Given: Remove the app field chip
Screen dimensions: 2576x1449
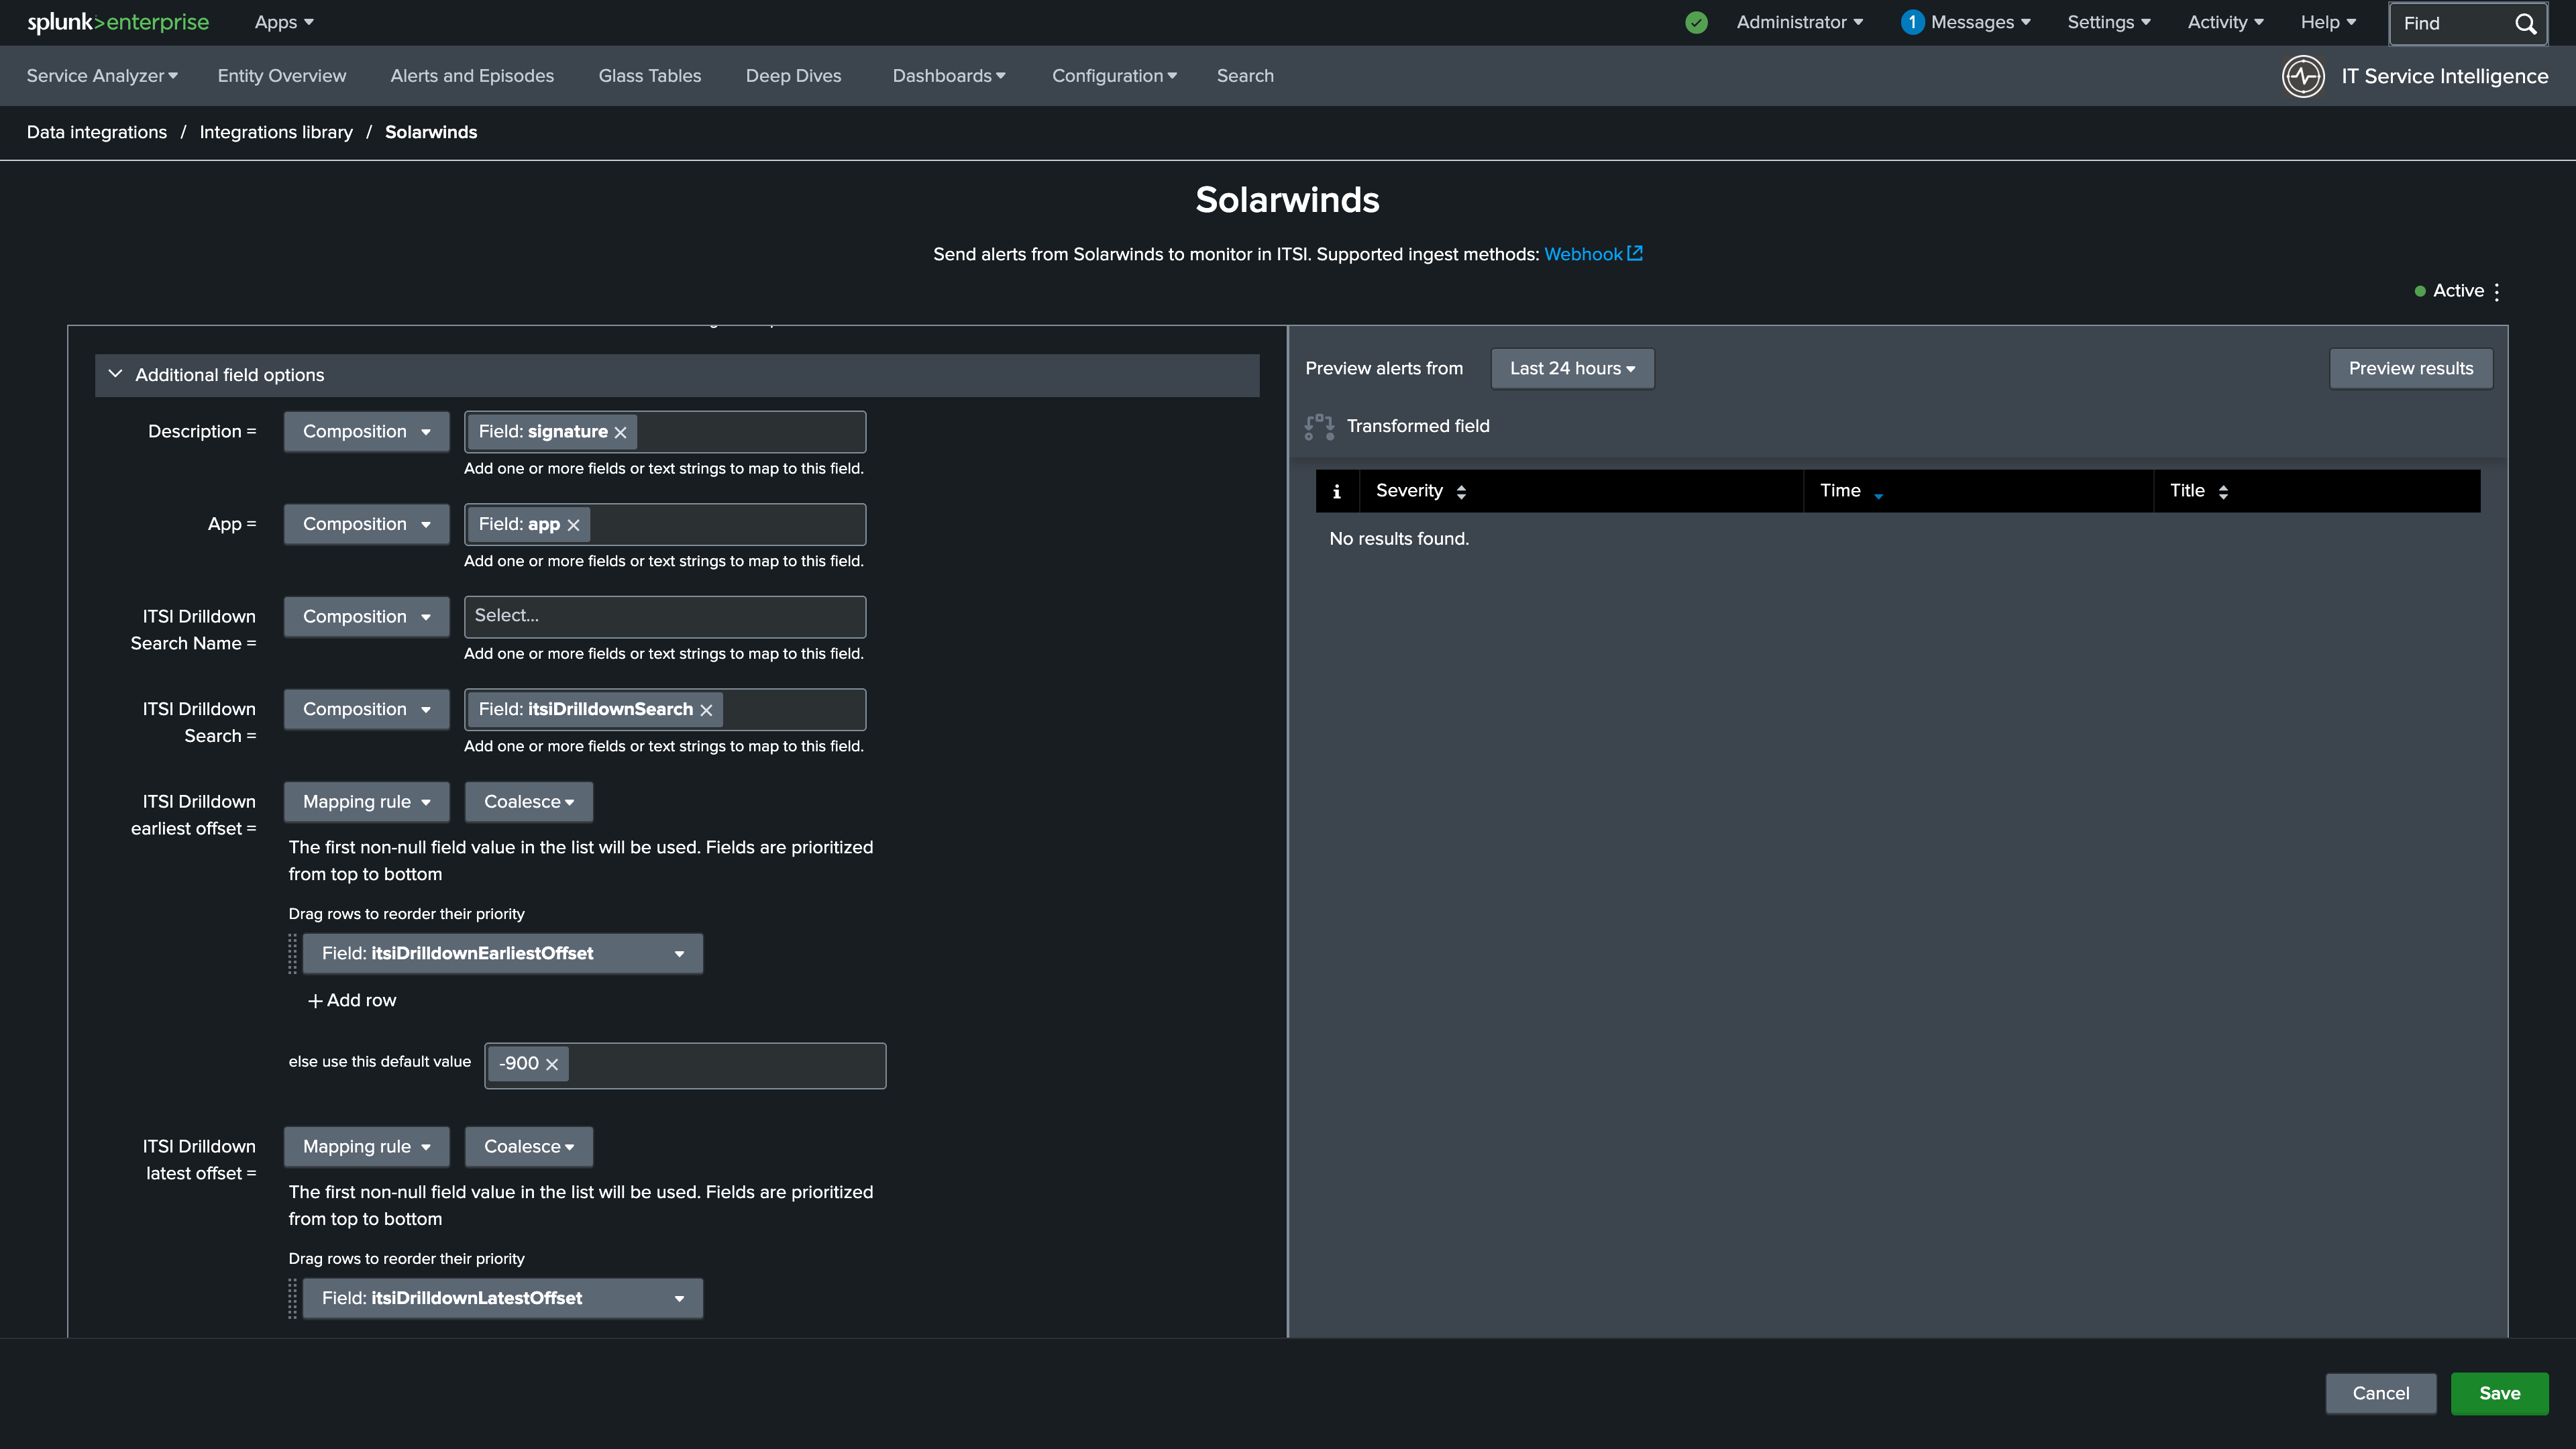Looking at the screenshot, I should [x=573, y=525].
